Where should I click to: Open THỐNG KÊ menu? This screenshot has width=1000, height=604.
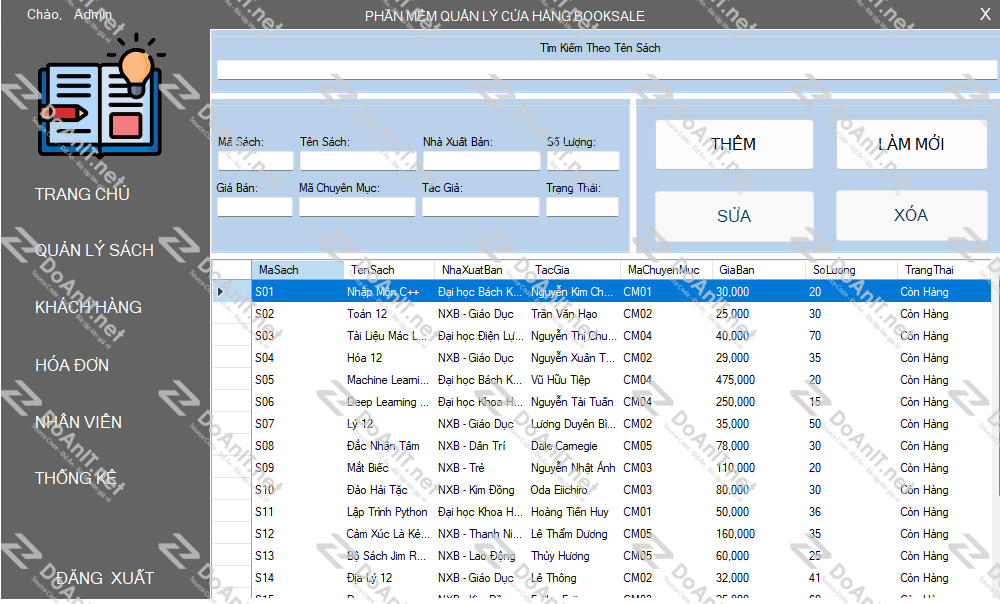click(x=76, y=478)
